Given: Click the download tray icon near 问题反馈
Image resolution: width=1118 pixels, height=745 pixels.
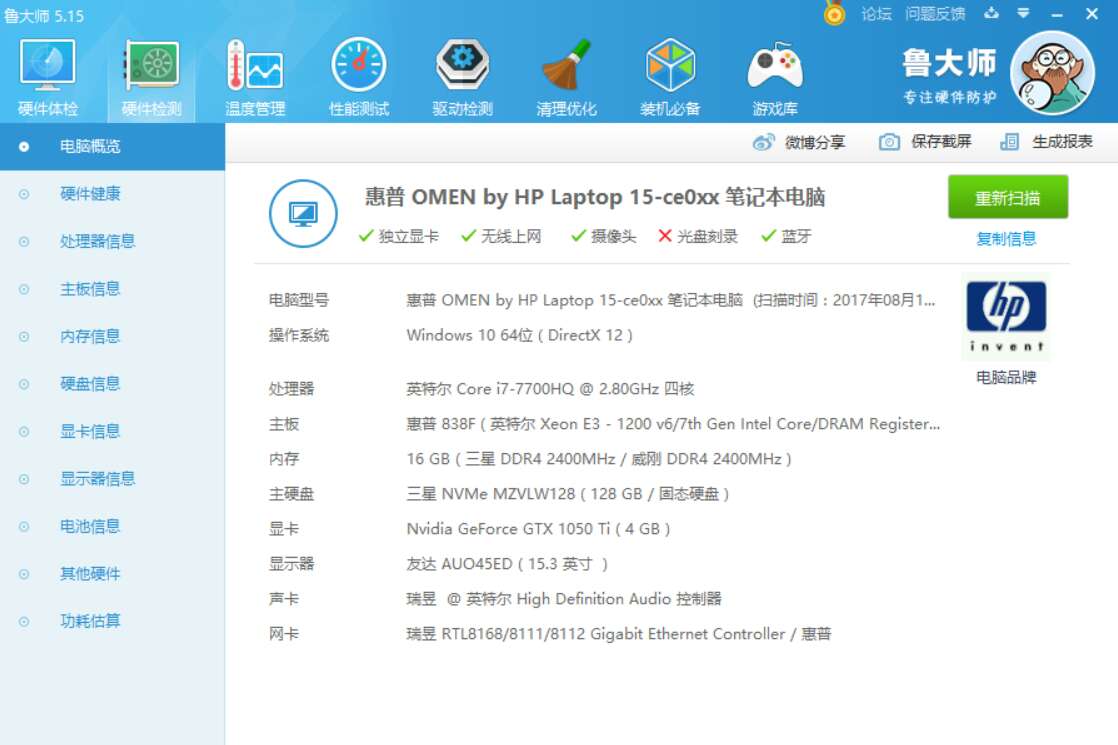Looking at the screenshot, I should 991,13.
